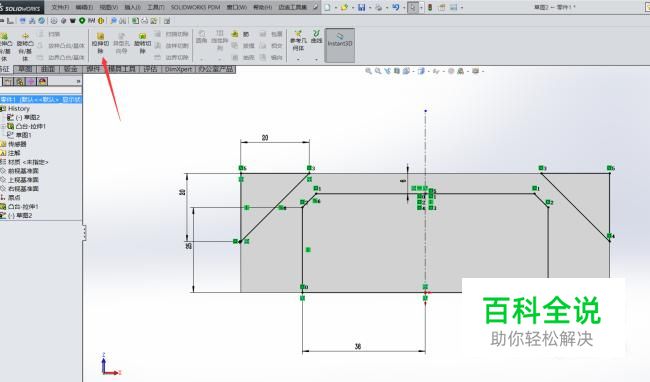Viewport: 650px width, 382px height.
Task: Click the Select cursor tool
Action: point(412,7)
